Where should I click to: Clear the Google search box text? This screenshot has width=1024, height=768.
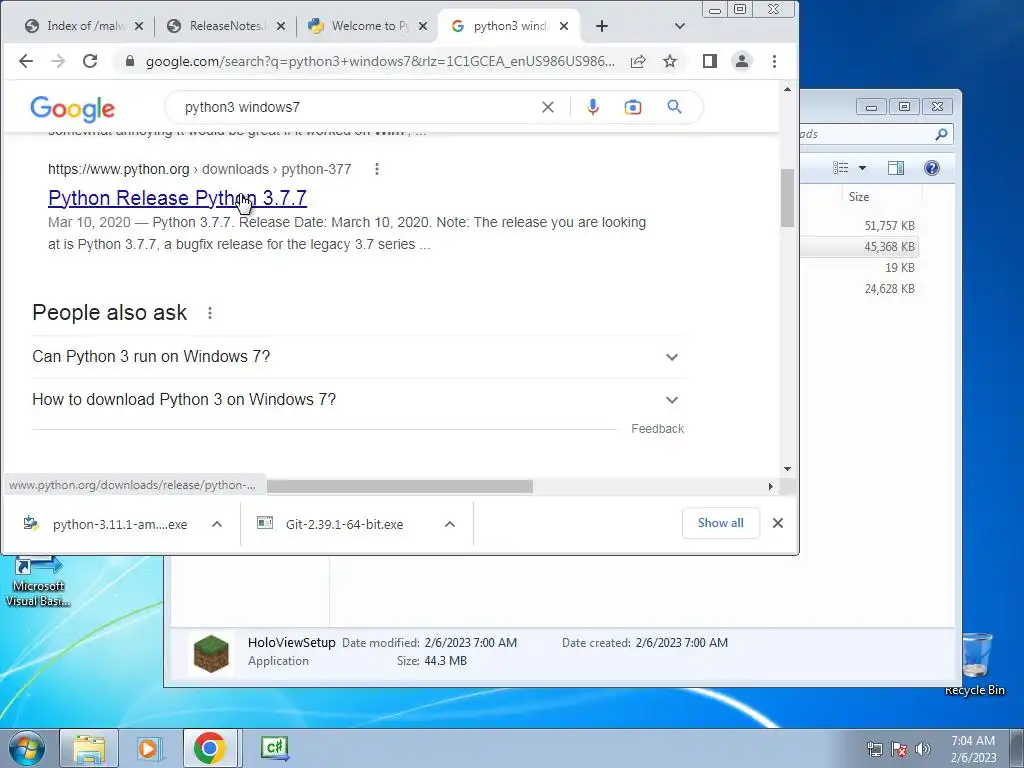click(x=548, y=107)
